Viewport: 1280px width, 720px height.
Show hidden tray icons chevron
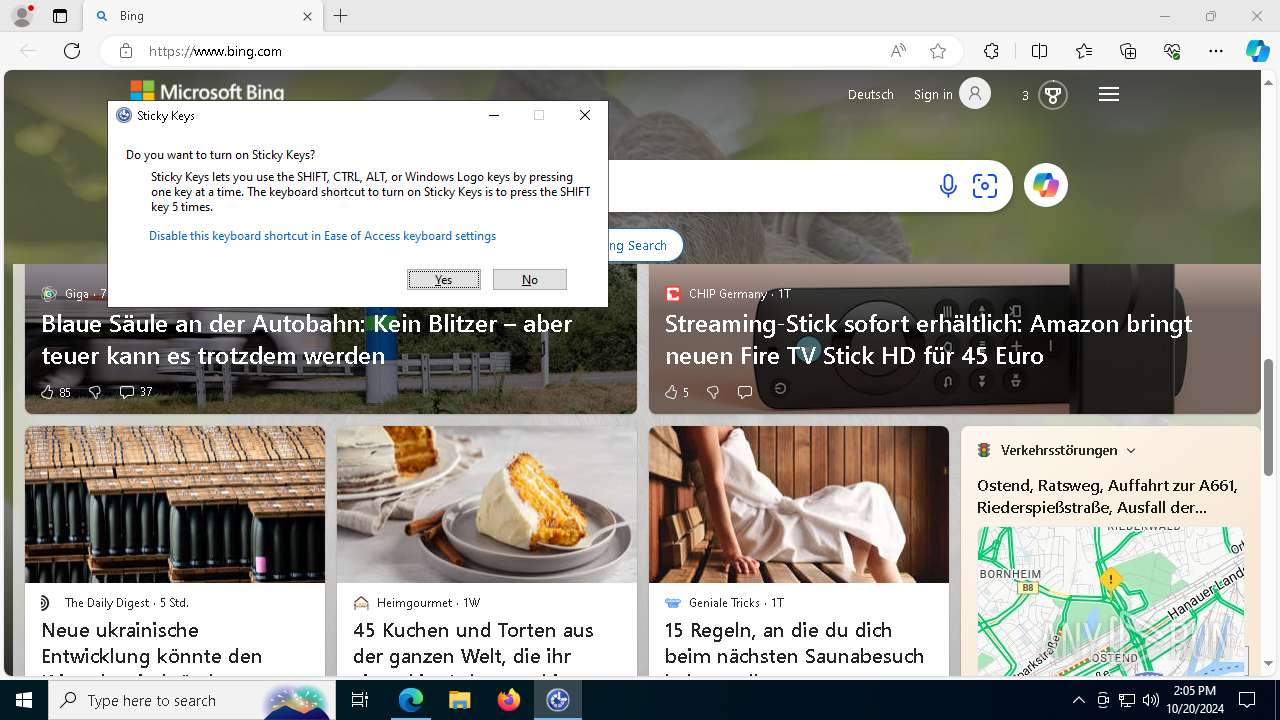click(1078, 700)
